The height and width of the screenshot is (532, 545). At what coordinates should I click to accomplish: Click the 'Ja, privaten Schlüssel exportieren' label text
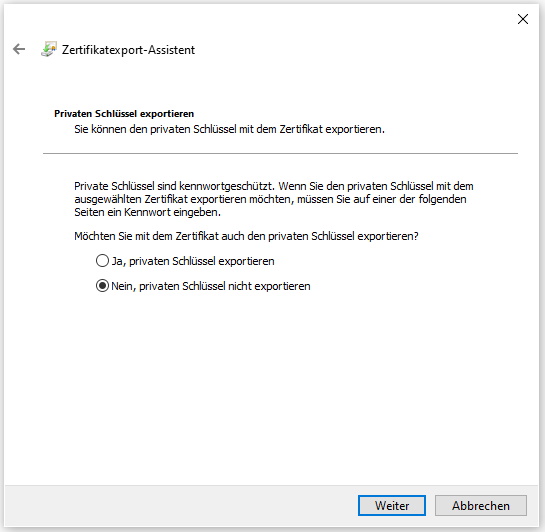(x=193, y=261)
